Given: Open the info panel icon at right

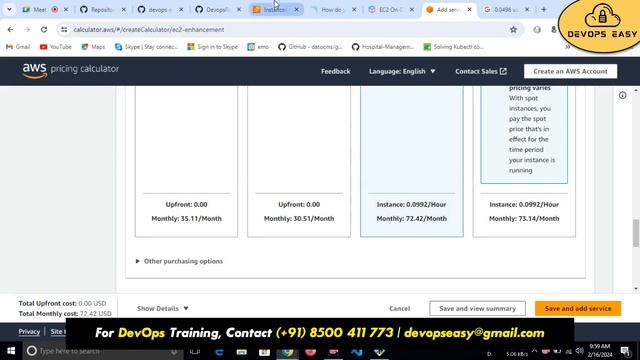Looking at the screenshot, I should tap(622, 95).
